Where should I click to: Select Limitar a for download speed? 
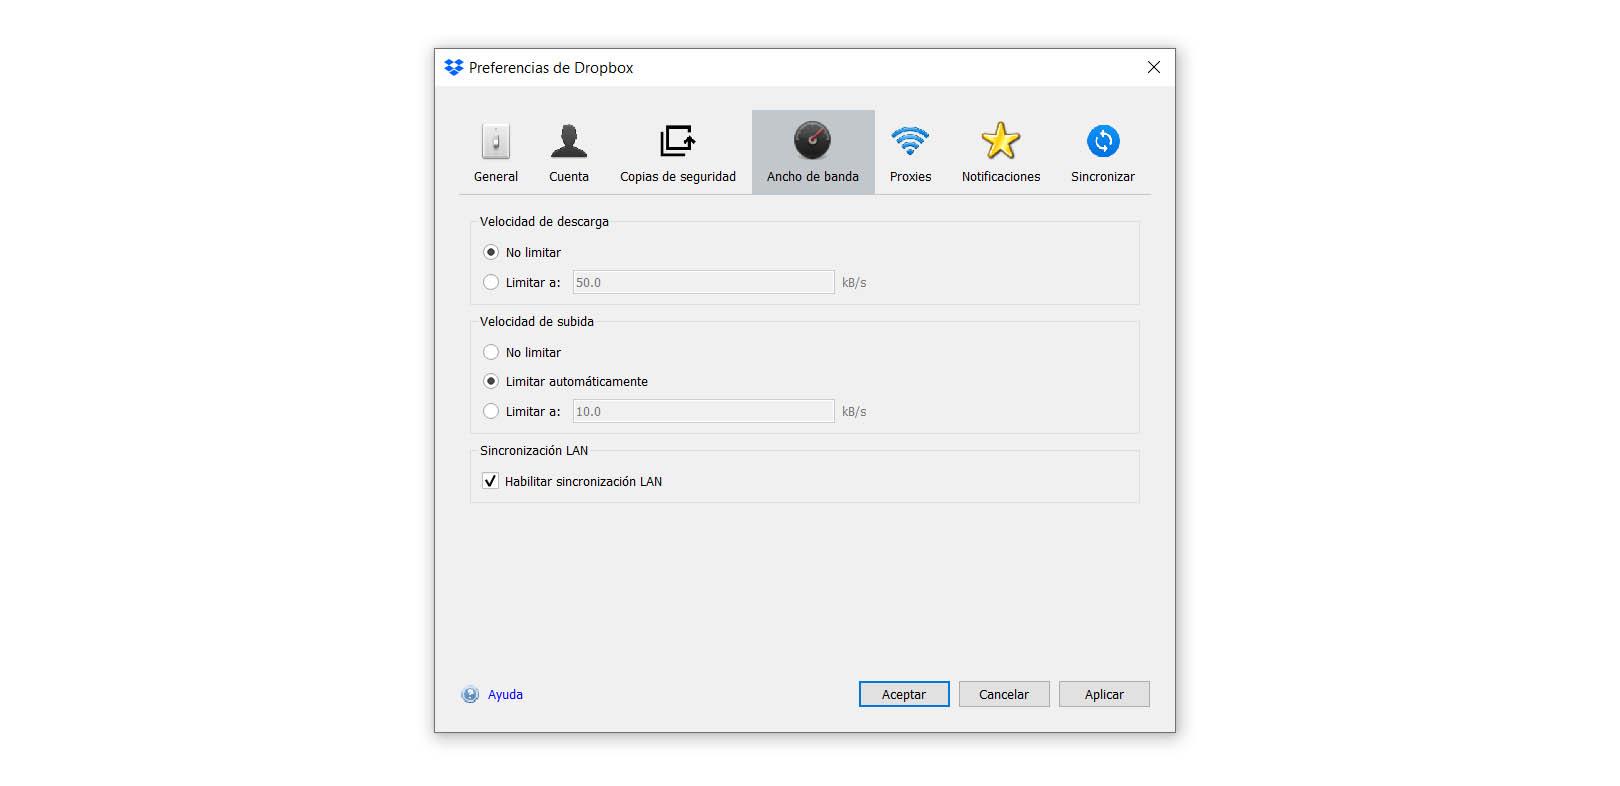coord(491,282)
